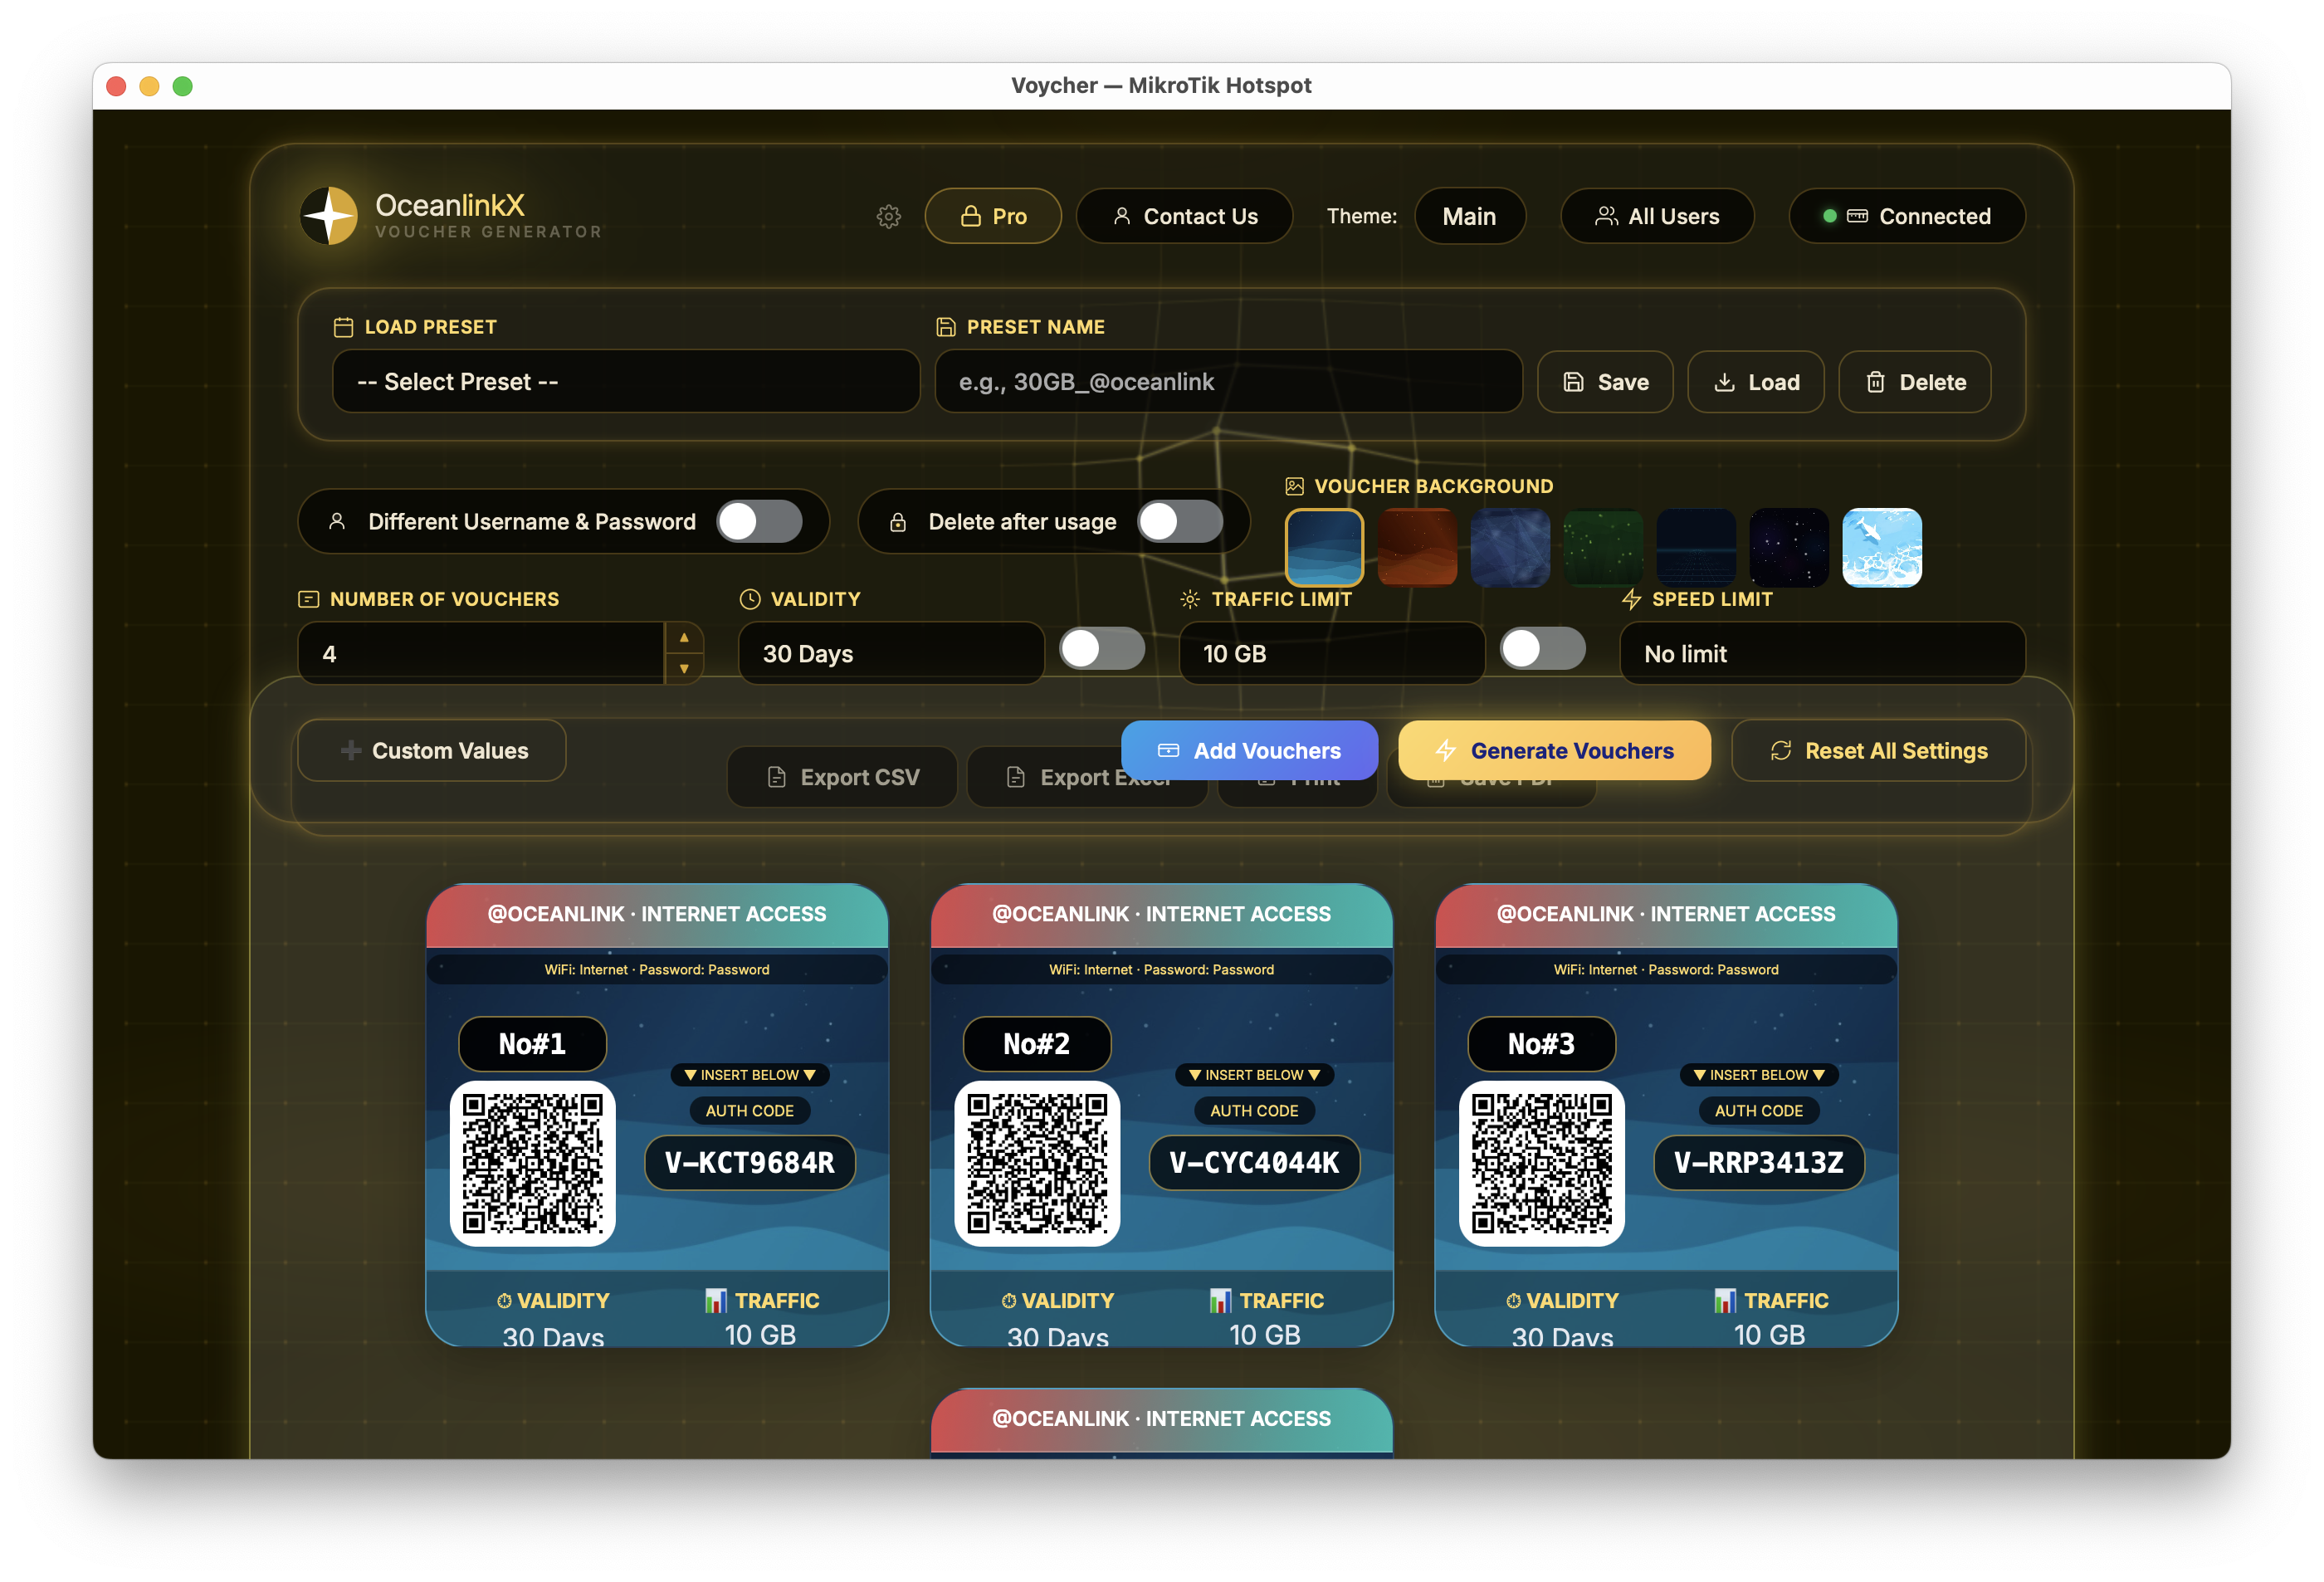2324x1582 pixels.
Task: Select the dark green starry voucher background
Action: coord(1603,548)
